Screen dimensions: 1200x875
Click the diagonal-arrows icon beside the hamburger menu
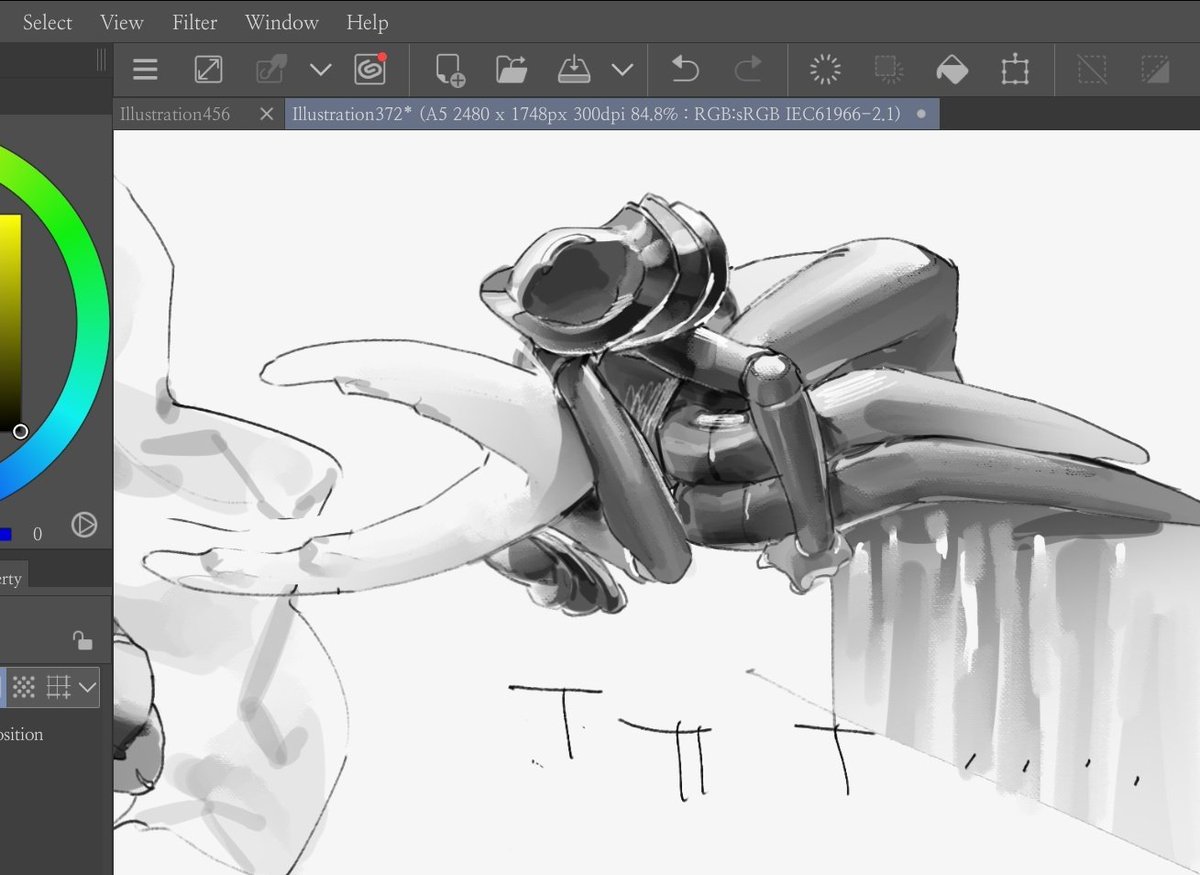[208, 70]
